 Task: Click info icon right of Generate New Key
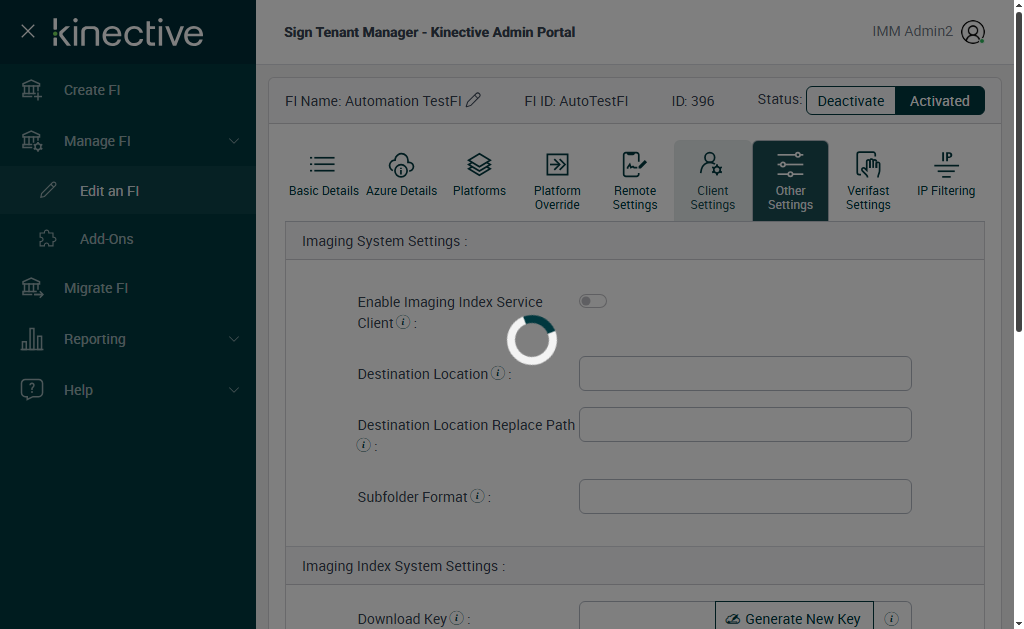pyautogui.click(x=891, y=618)
